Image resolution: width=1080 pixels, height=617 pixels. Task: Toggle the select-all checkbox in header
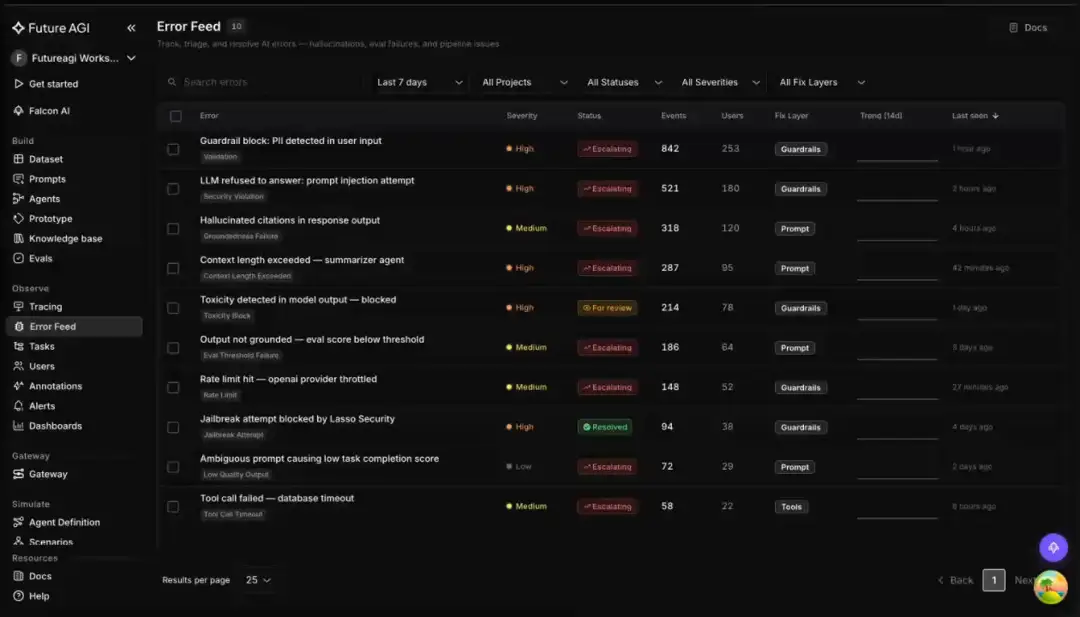tap(176, 116)
